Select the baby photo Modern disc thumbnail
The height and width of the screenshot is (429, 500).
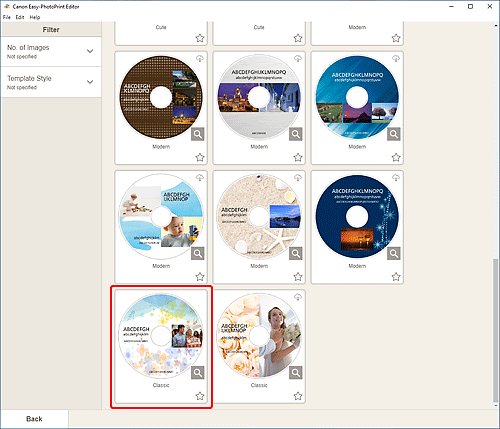[x=161, y=216]
